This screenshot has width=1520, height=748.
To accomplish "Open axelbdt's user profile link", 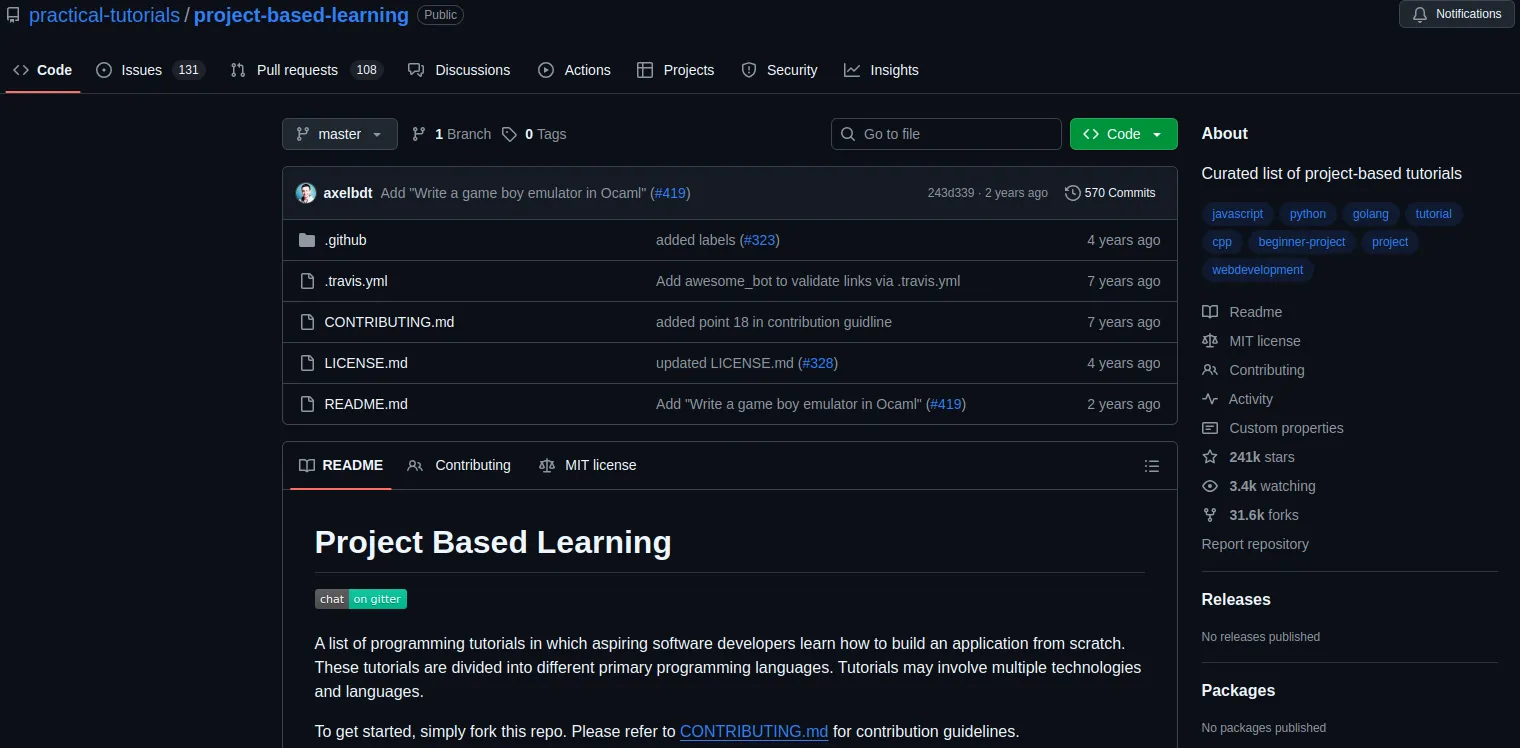I will pyautogui.click(x=348, y=193).
